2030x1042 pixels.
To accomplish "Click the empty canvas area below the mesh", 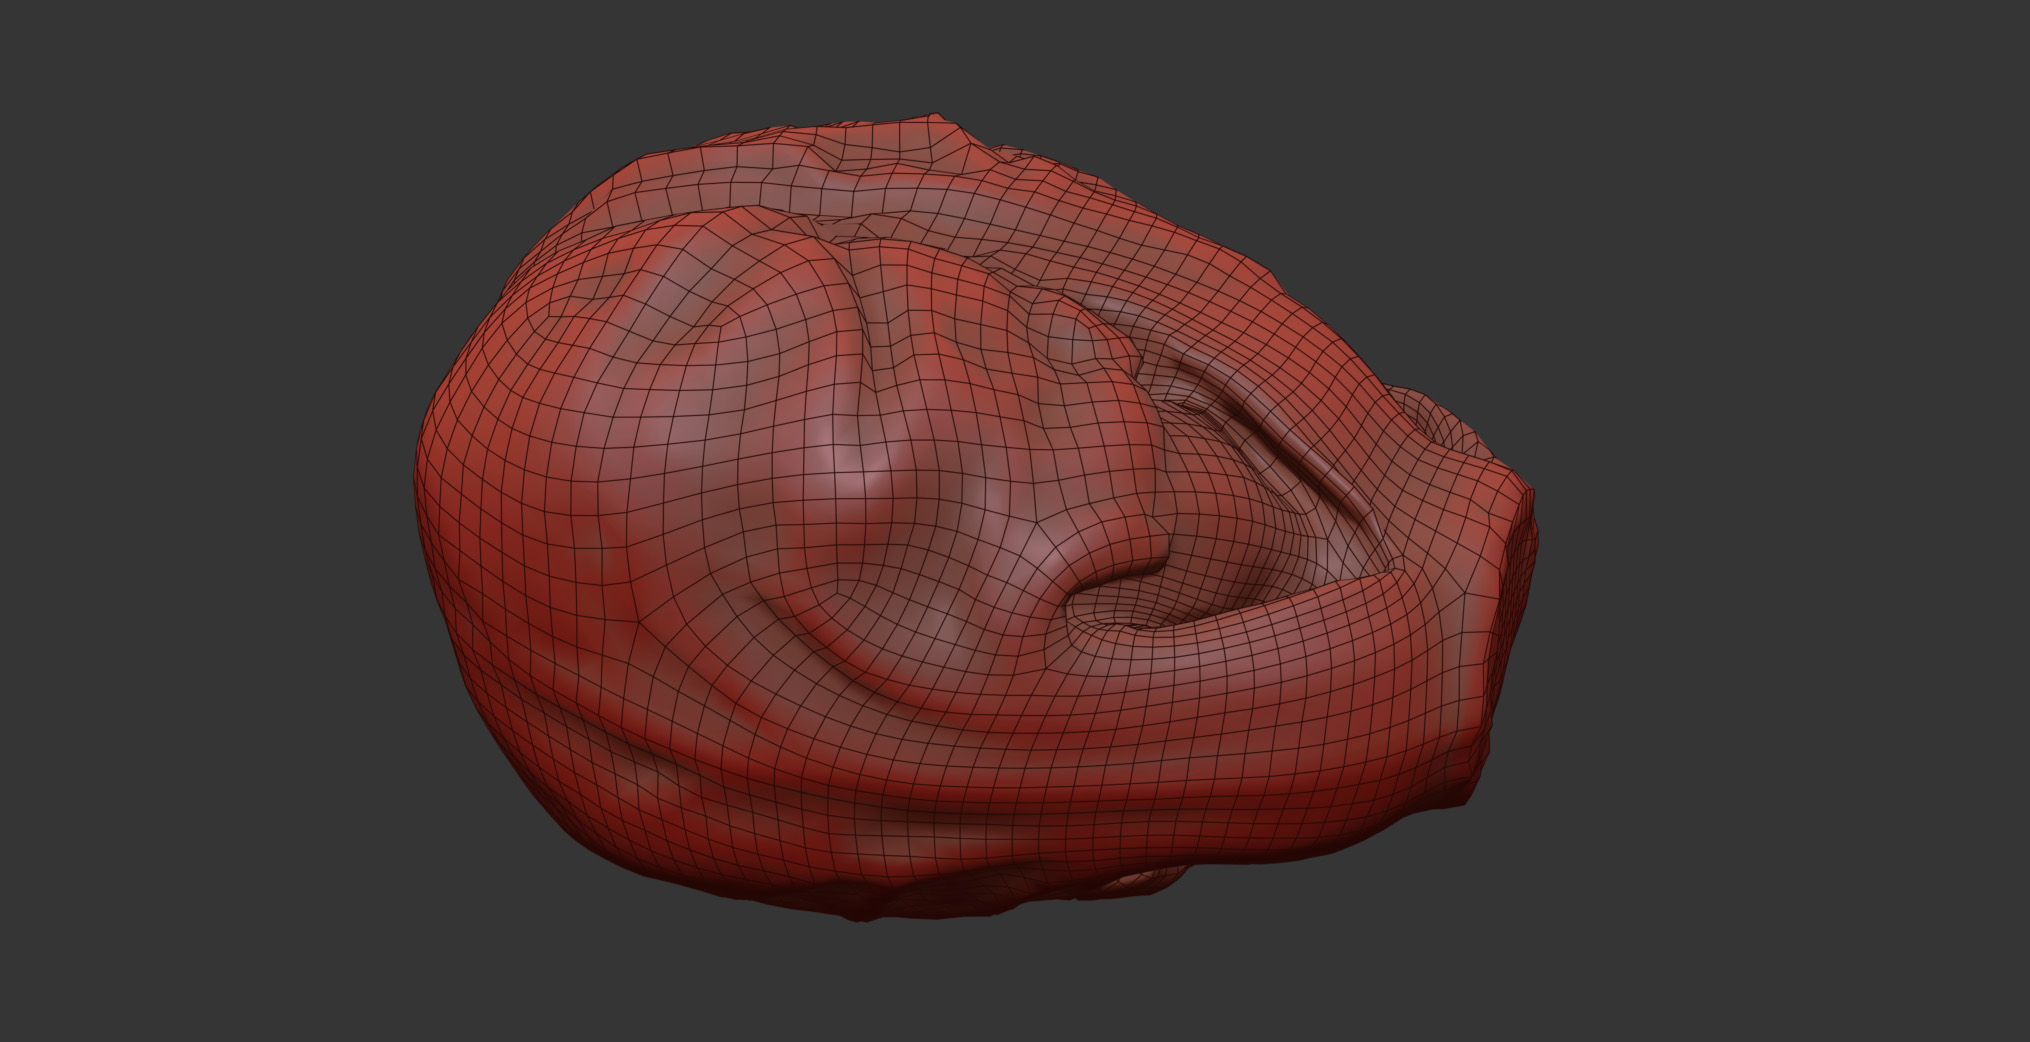I will pos(1000,990).
